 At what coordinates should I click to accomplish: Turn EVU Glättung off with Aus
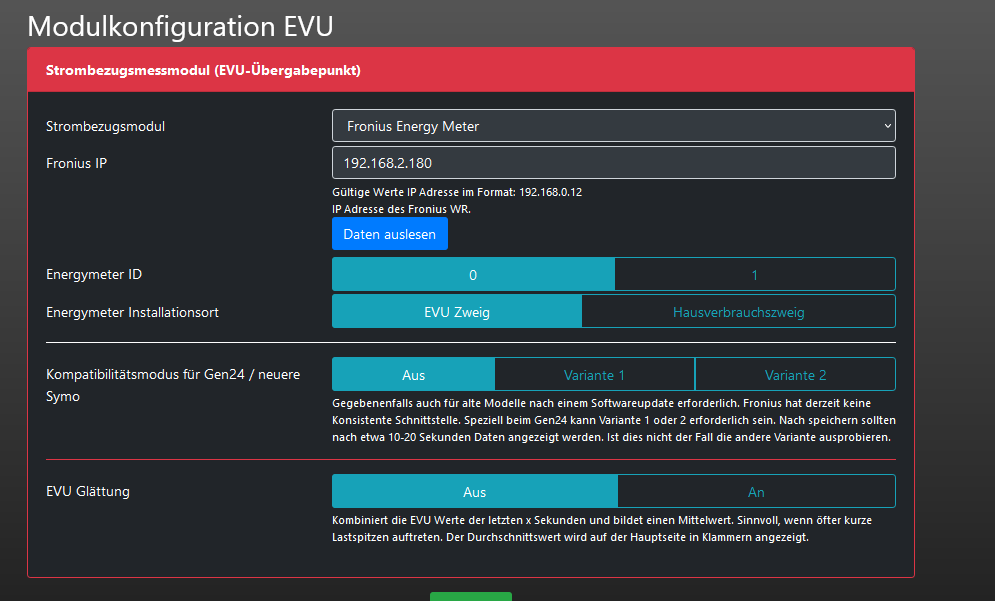475,492
